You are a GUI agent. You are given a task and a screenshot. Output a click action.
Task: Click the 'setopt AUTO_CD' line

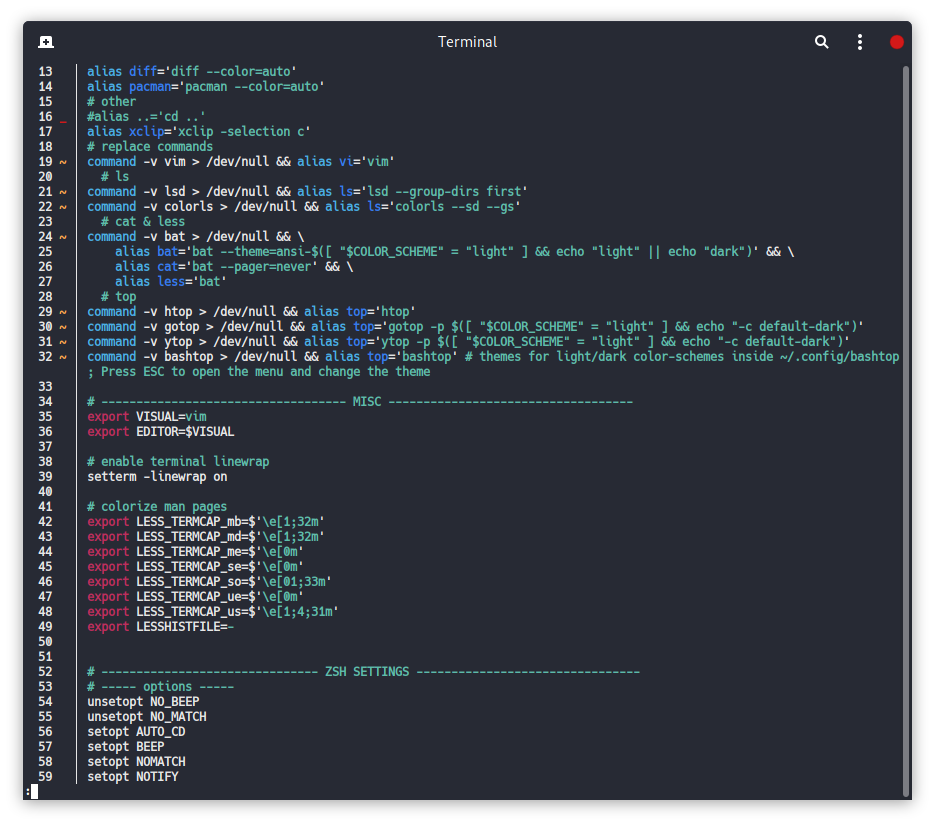(x=136, y=731)
